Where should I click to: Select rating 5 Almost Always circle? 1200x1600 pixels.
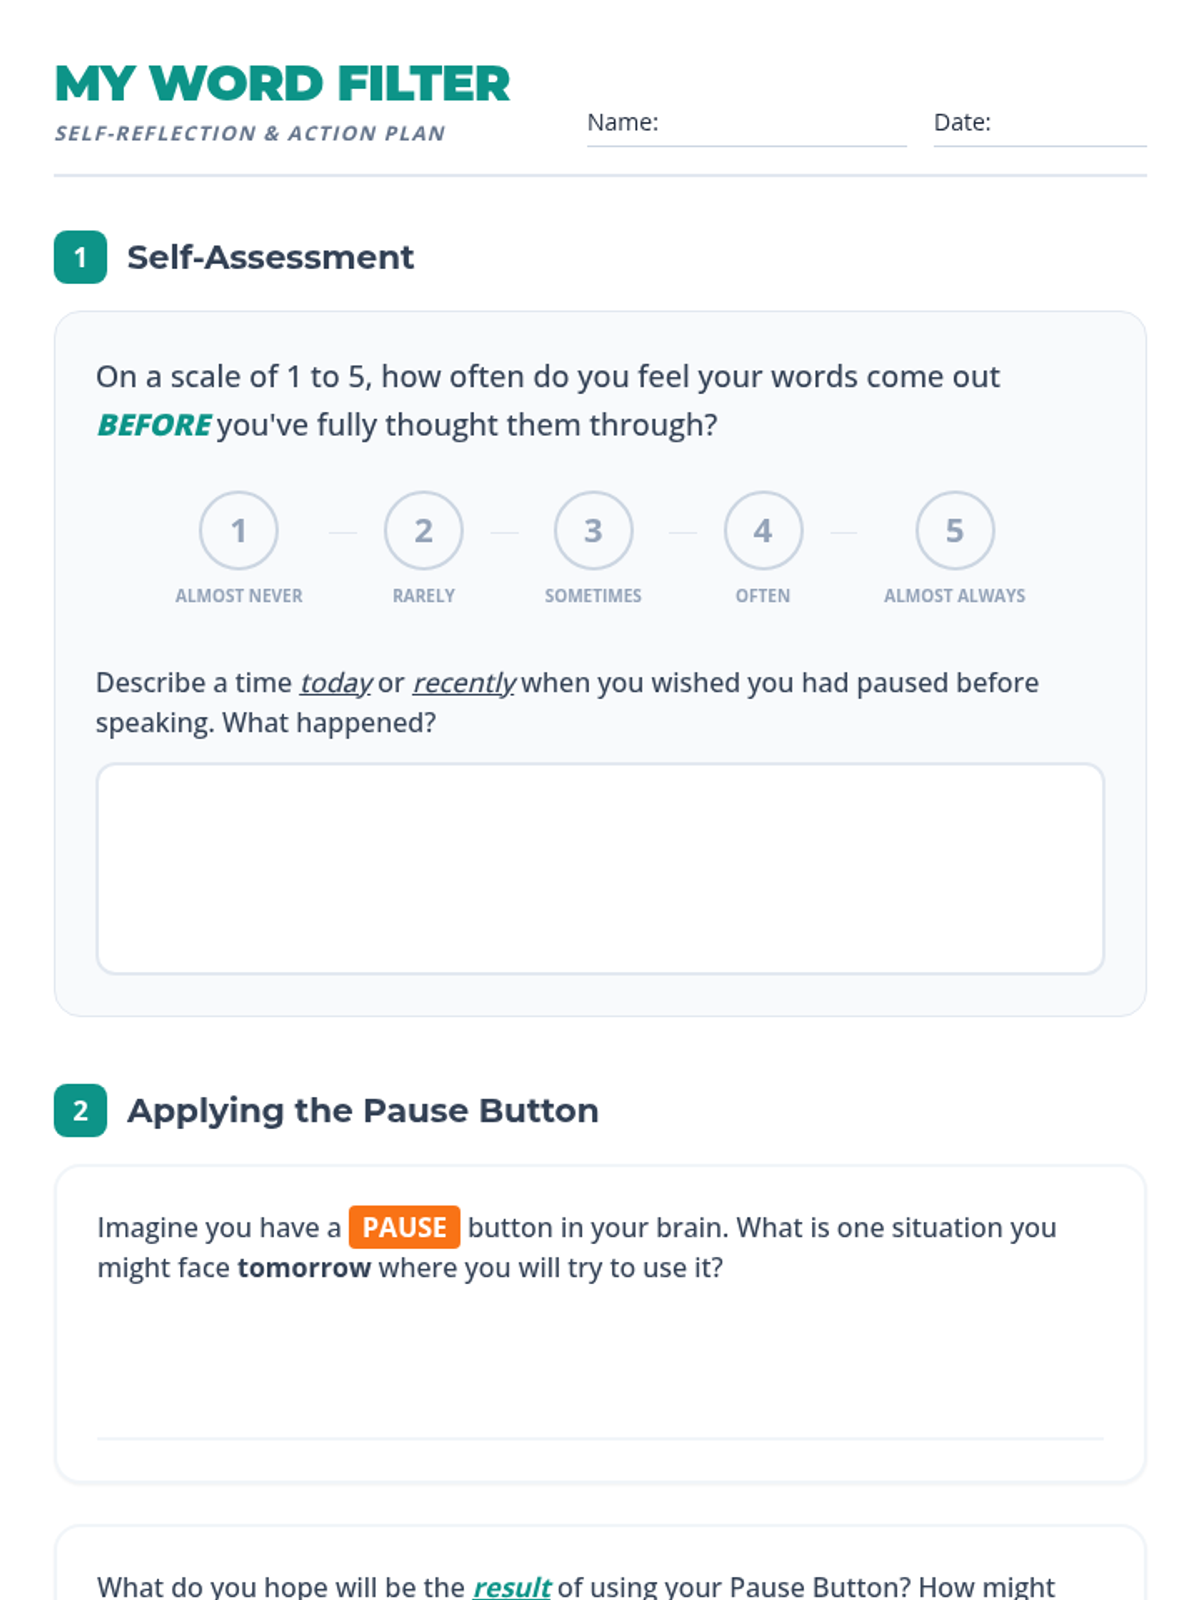955,530
